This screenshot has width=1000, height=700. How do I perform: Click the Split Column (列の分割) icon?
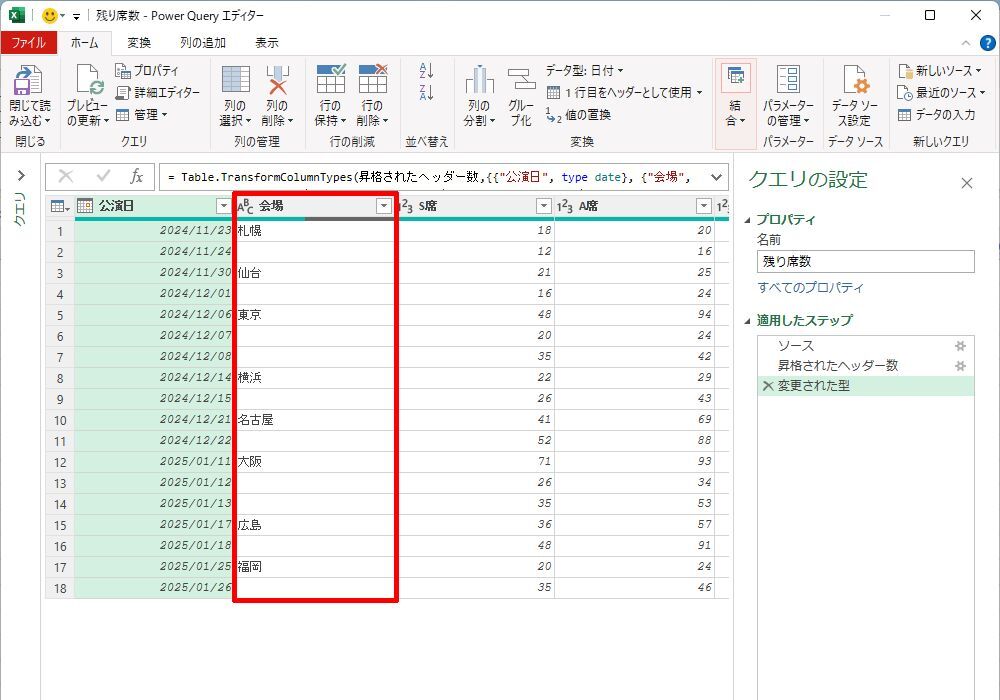pos(479,82)
